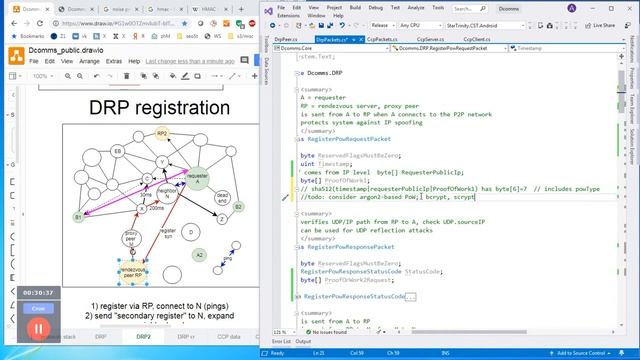Open the Release configuration dropdown
Viewport: 640px width, 360px height.
pos(383,25)
